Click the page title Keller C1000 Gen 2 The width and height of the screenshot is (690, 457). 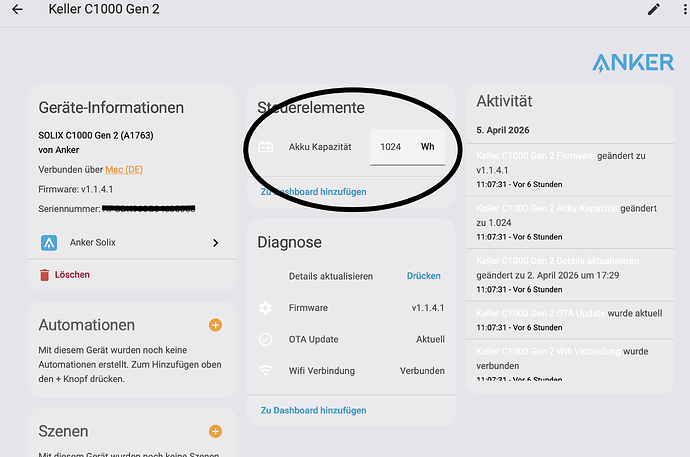[104, 9]
